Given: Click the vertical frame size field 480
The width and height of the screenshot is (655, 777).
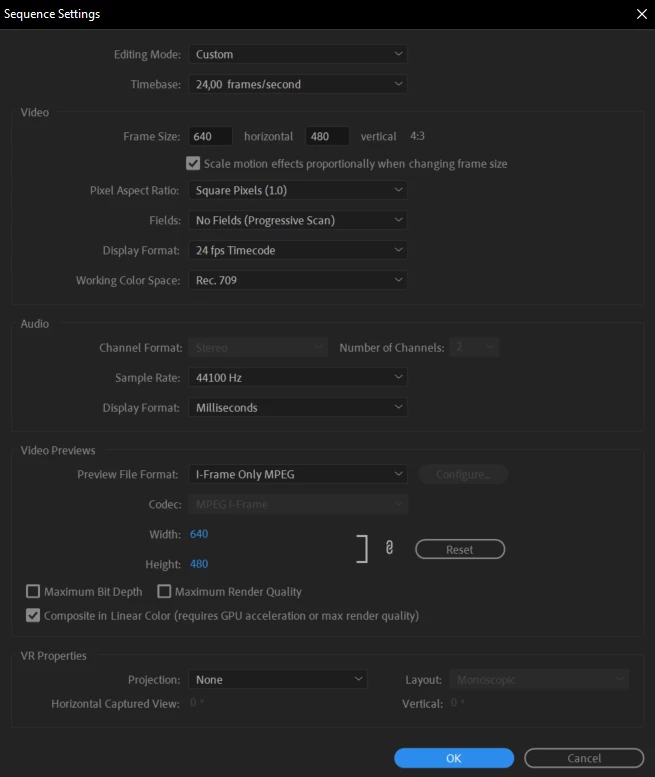Looking at the screenshot, I should (327, 136).
